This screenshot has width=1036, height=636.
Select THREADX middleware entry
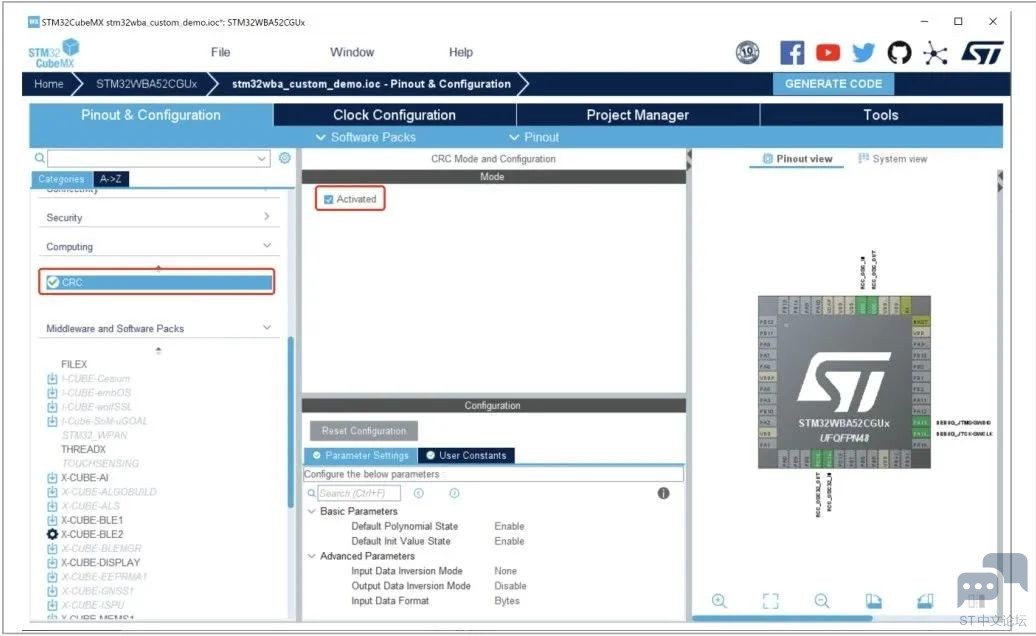[x=83, y=449]
